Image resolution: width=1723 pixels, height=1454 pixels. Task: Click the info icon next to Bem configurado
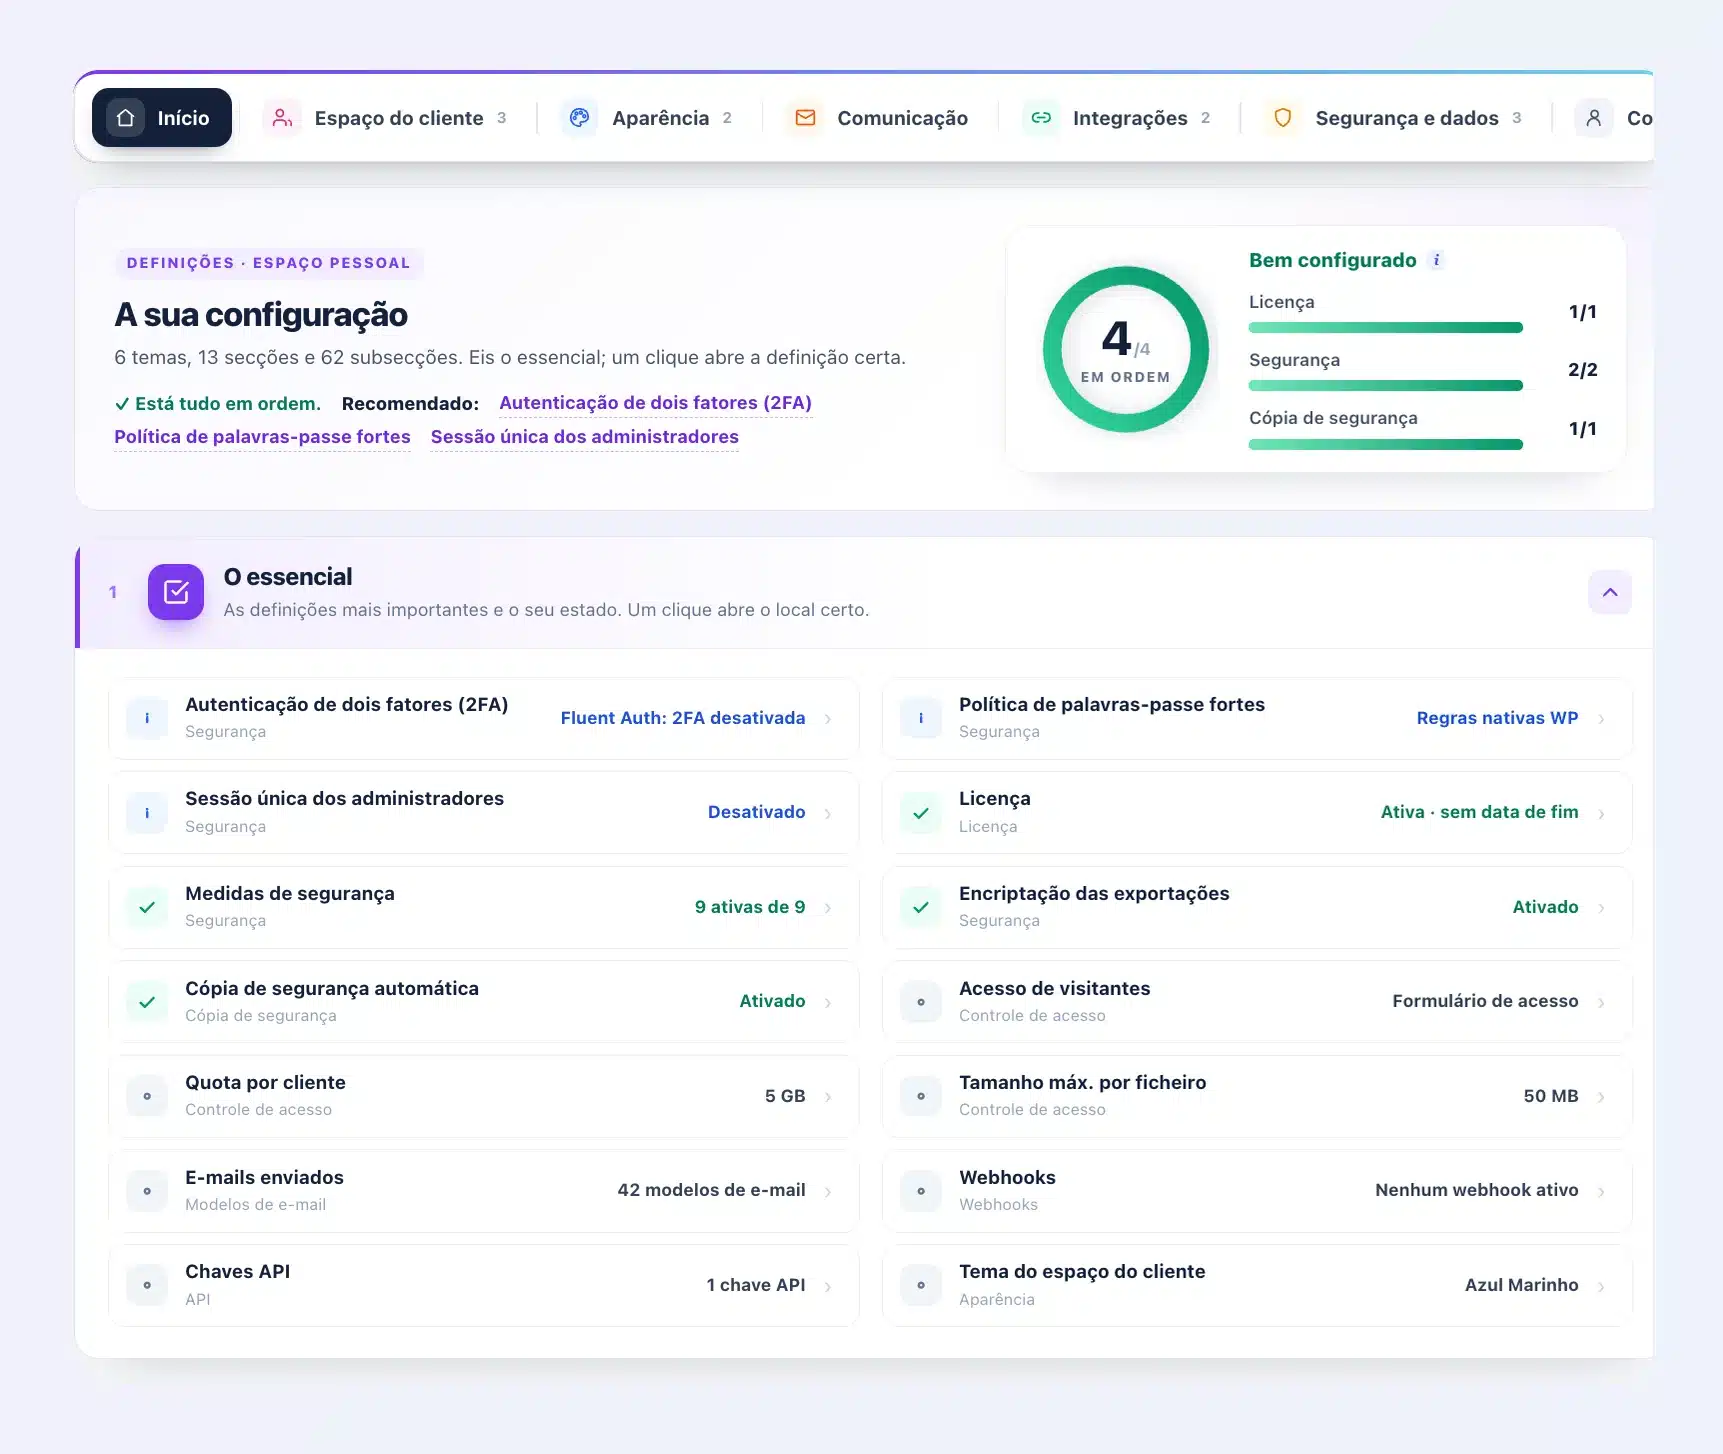1437,260
